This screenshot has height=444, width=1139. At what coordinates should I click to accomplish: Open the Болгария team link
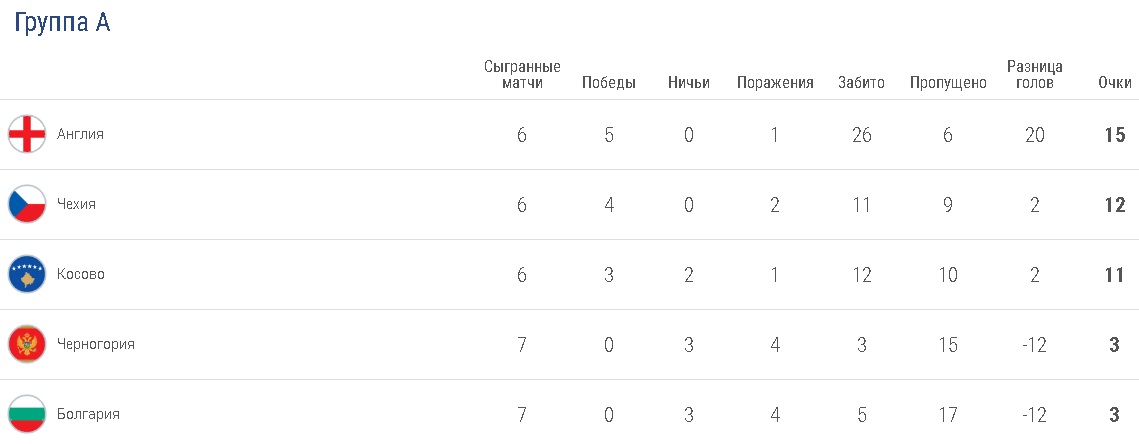point(89,414)
